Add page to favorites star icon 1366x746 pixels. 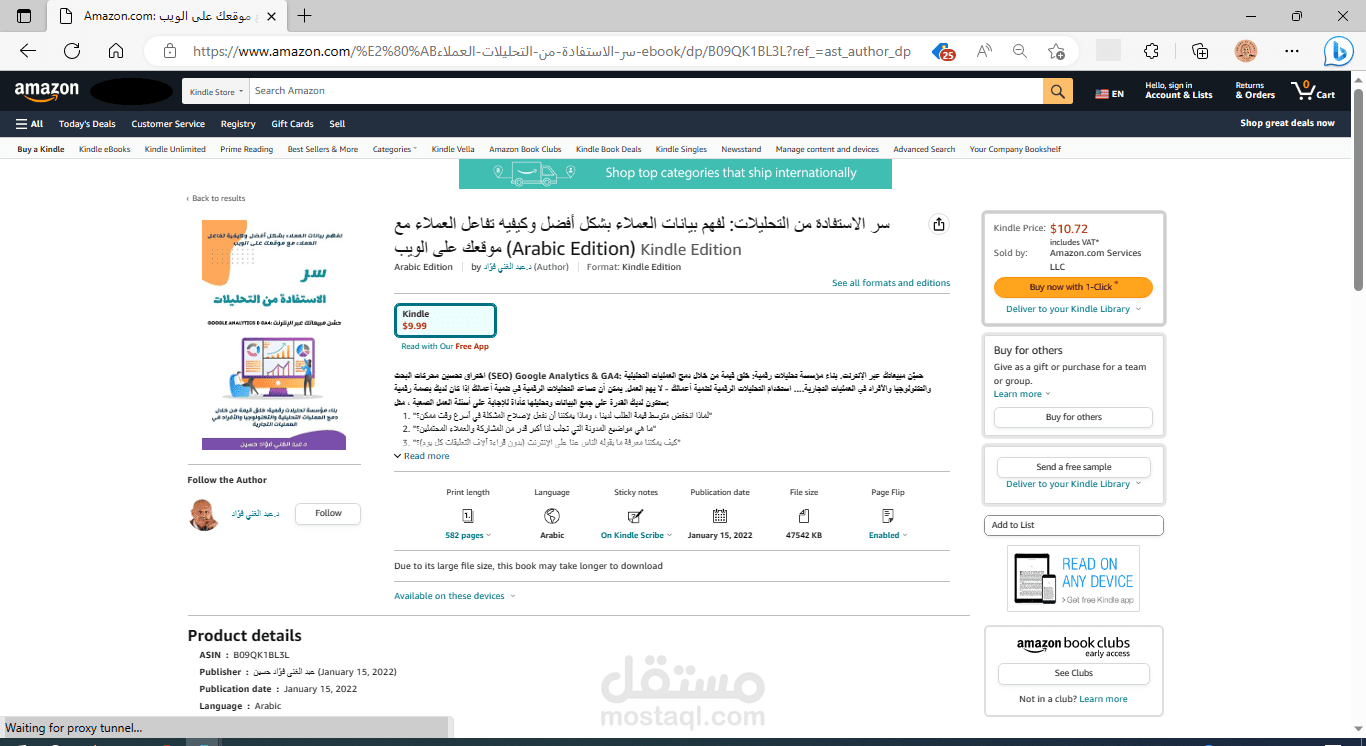(x=1056, y=51)
